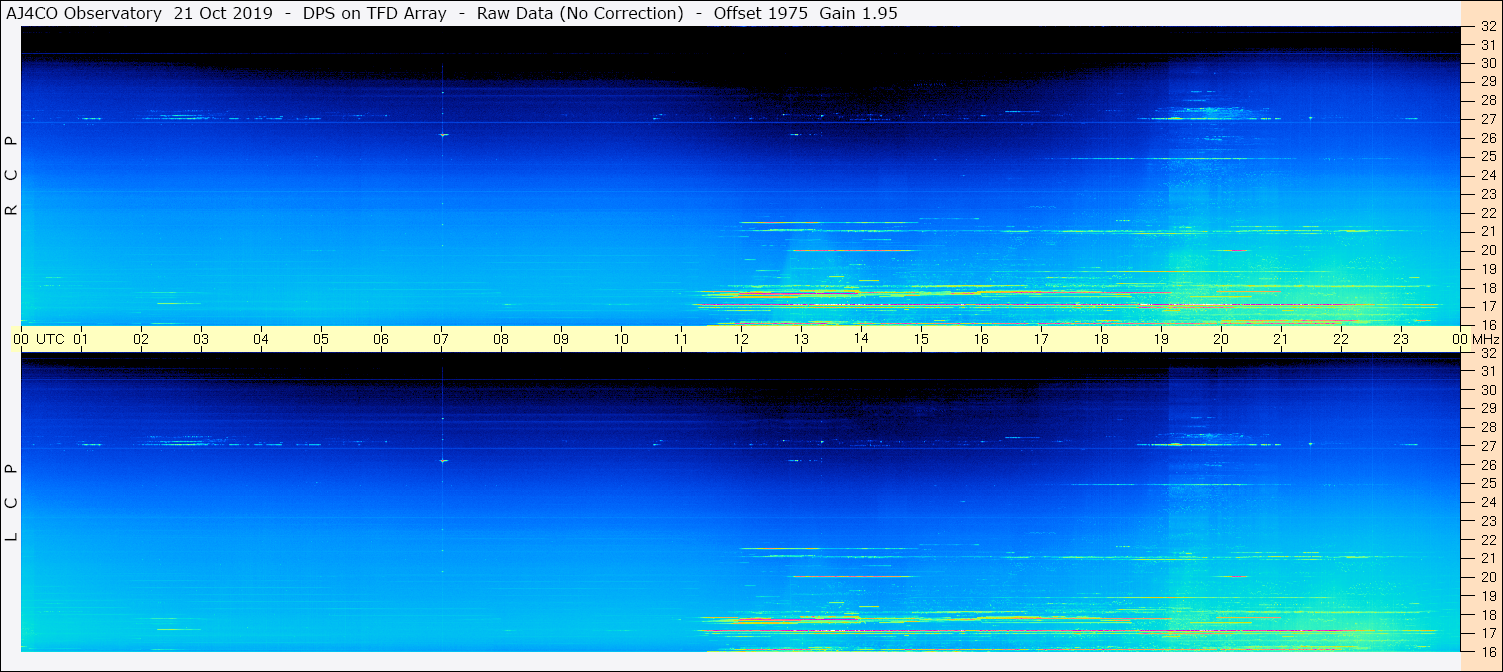Click the 07 UTC hour marker
This screenshot has width=1503, height=672.
pos(441,339)
